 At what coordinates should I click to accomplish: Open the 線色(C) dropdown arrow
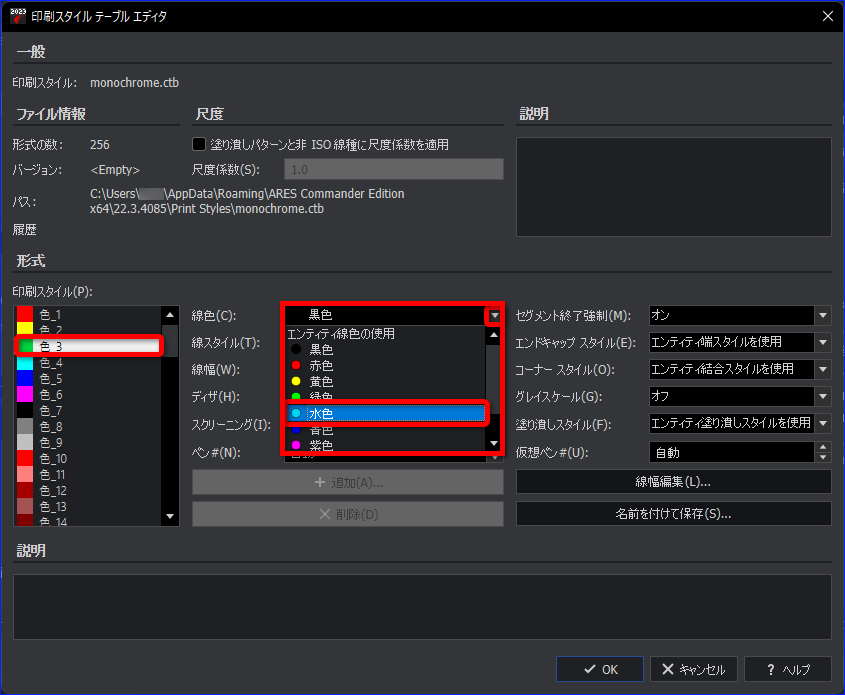point(494,315)
